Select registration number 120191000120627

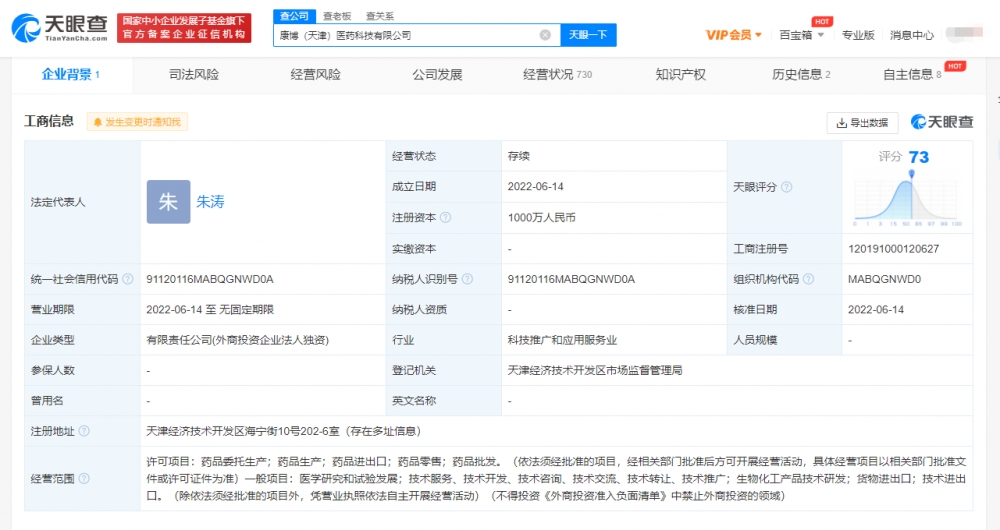(893, 249)
